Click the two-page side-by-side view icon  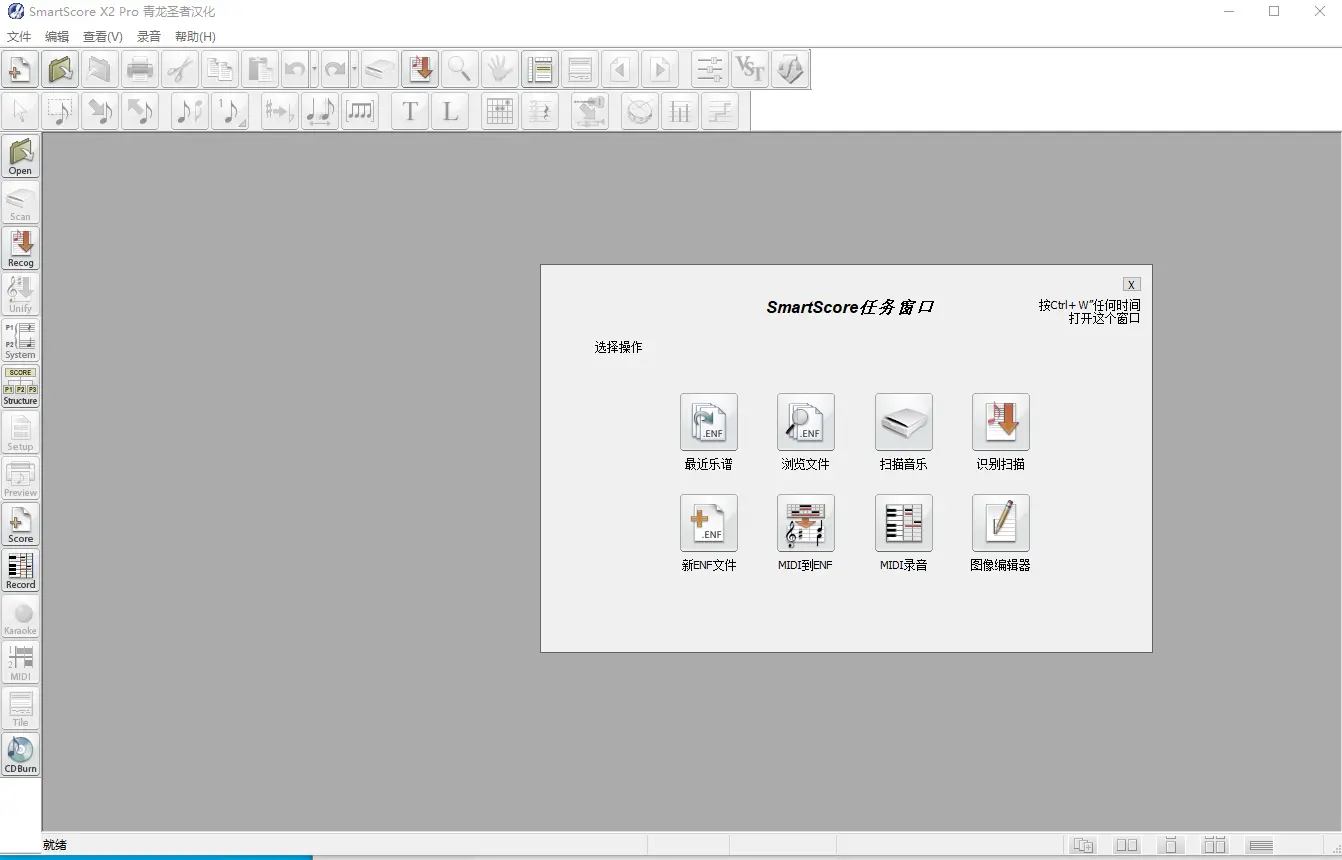click(x=1127, y=846)
